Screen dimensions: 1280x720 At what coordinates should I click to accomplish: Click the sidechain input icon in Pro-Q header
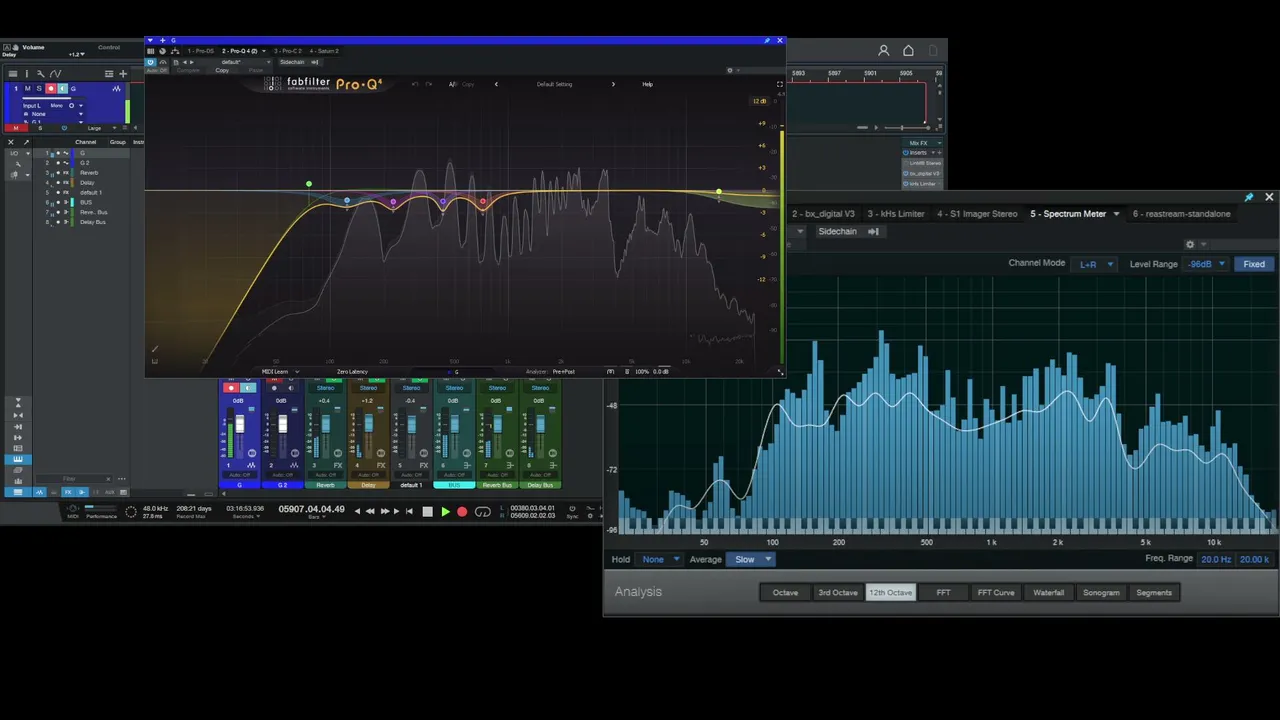(x=314, y=62)
